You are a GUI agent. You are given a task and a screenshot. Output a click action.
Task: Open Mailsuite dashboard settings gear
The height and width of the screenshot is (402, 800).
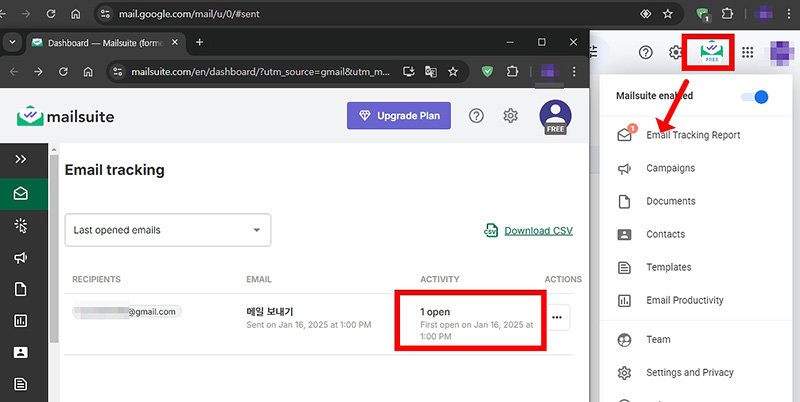coord(510,116)
